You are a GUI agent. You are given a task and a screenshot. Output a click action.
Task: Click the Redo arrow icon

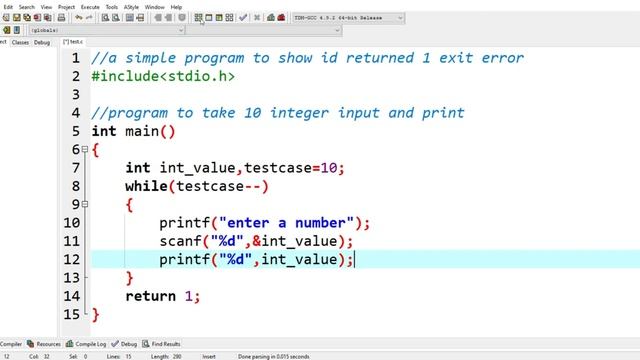89,18
